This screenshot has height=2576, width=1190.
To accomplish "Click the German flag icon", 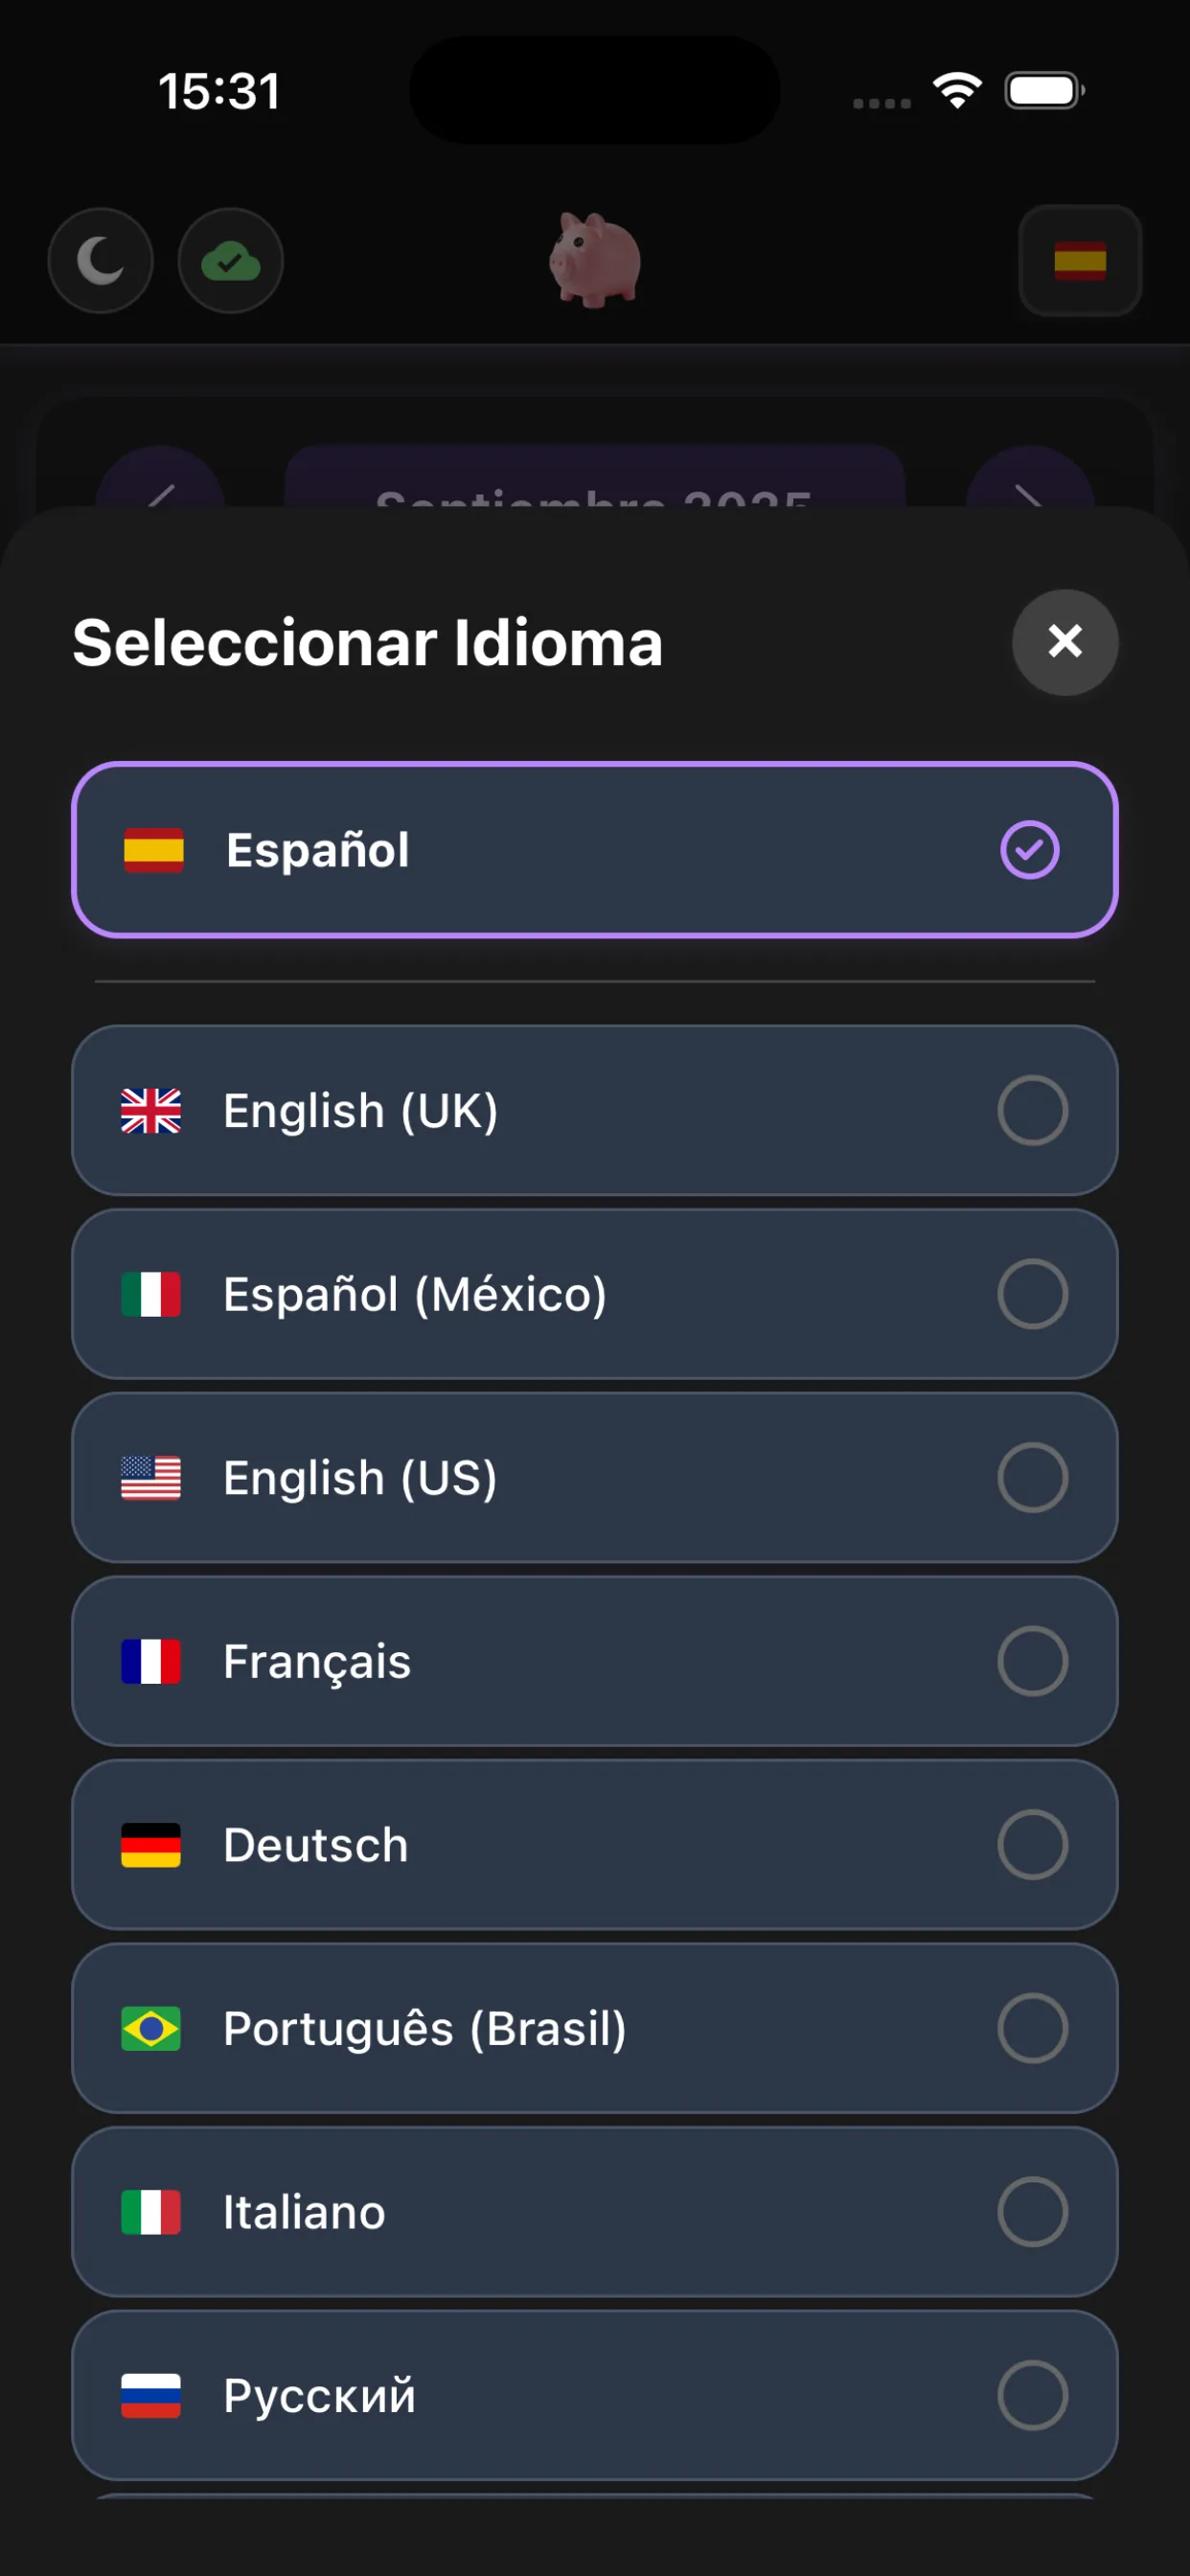I will [x=151, y=1845].
